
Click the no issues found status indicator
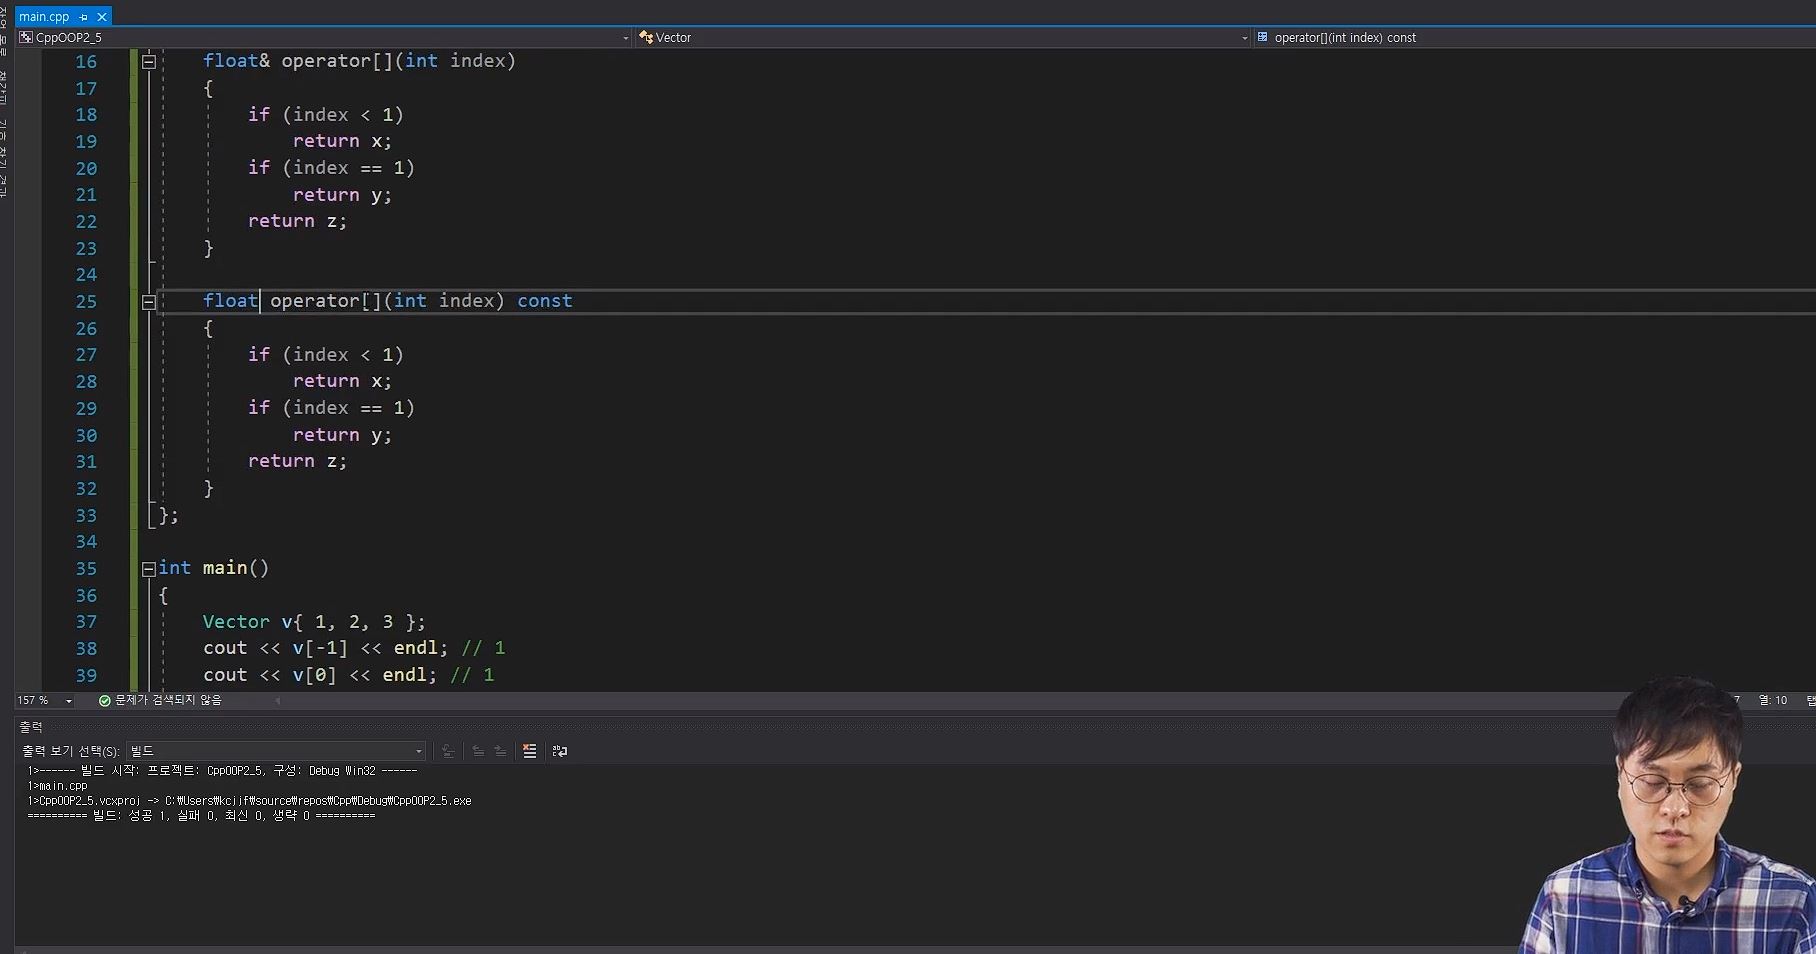click(x=160, y=700)
